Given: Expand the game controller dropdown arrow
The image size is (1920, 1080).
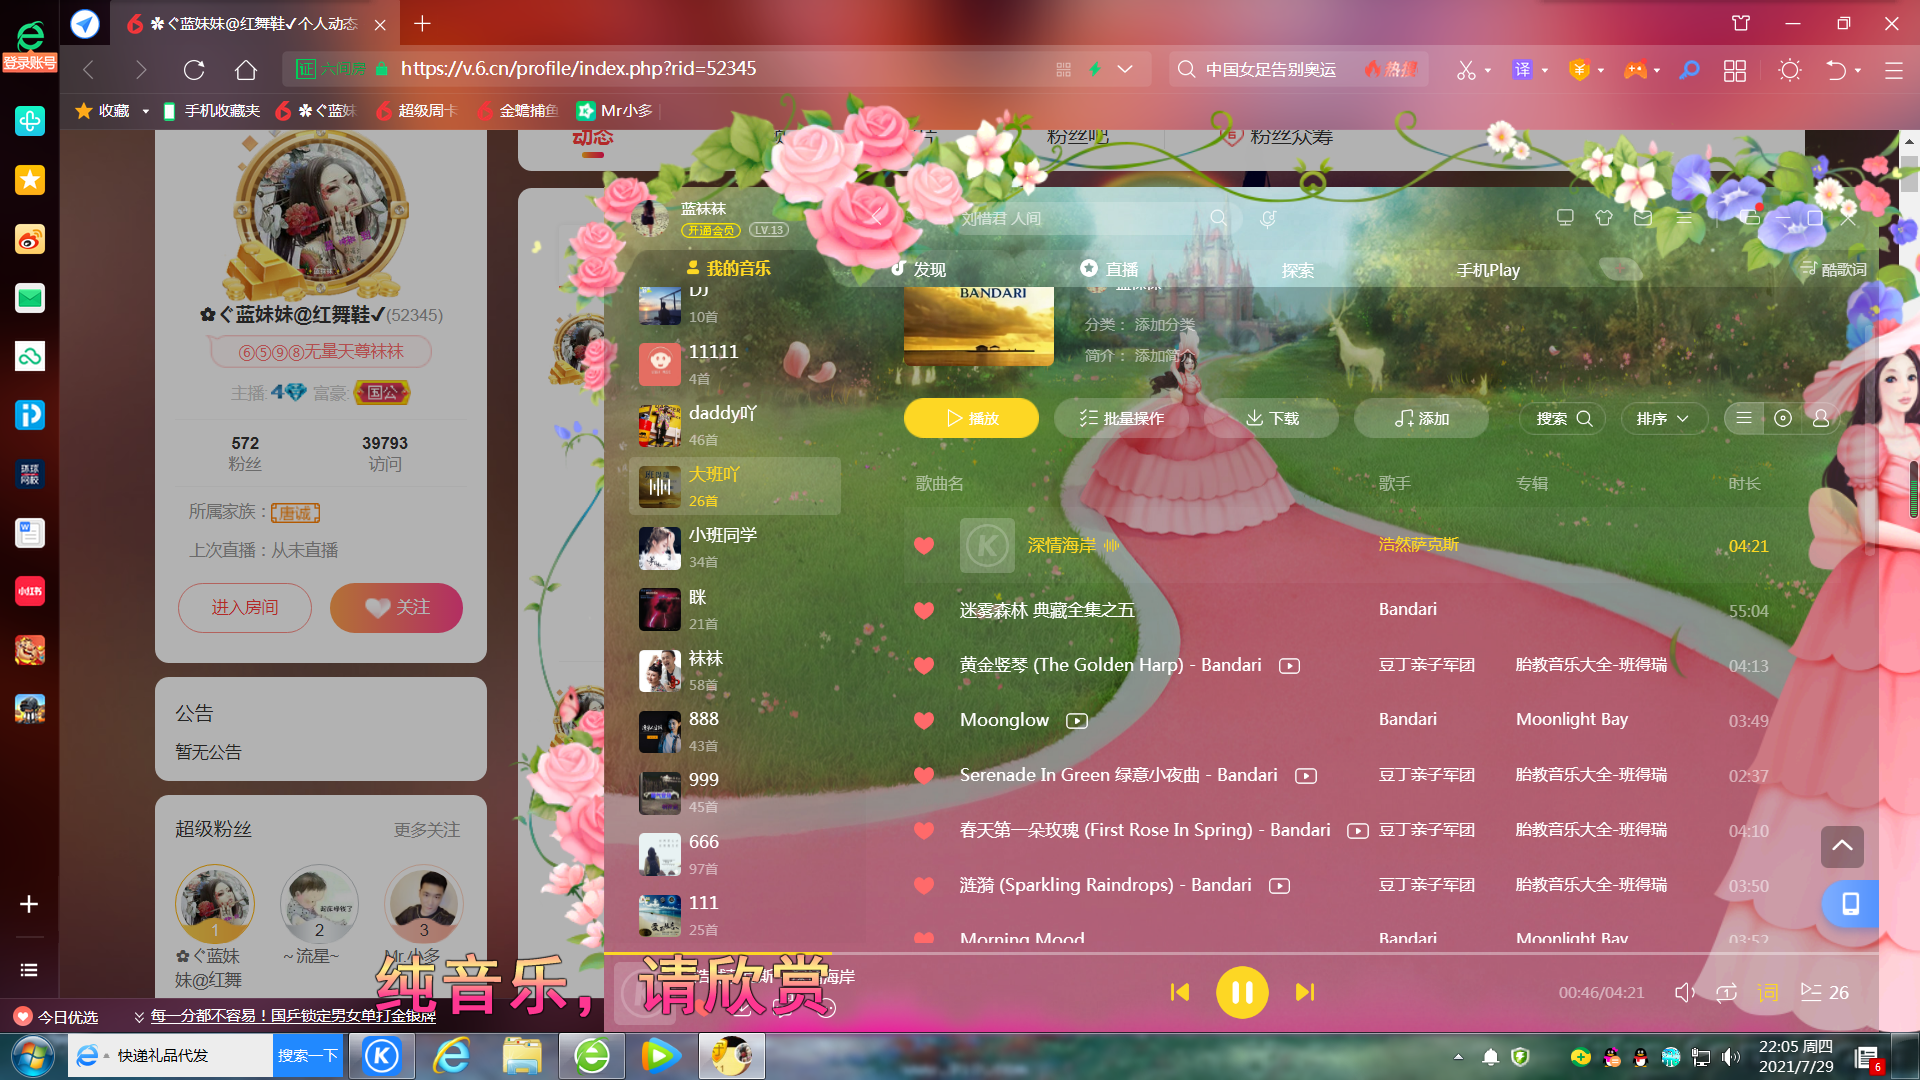Looking at the screenshot, I should 1657,70.
